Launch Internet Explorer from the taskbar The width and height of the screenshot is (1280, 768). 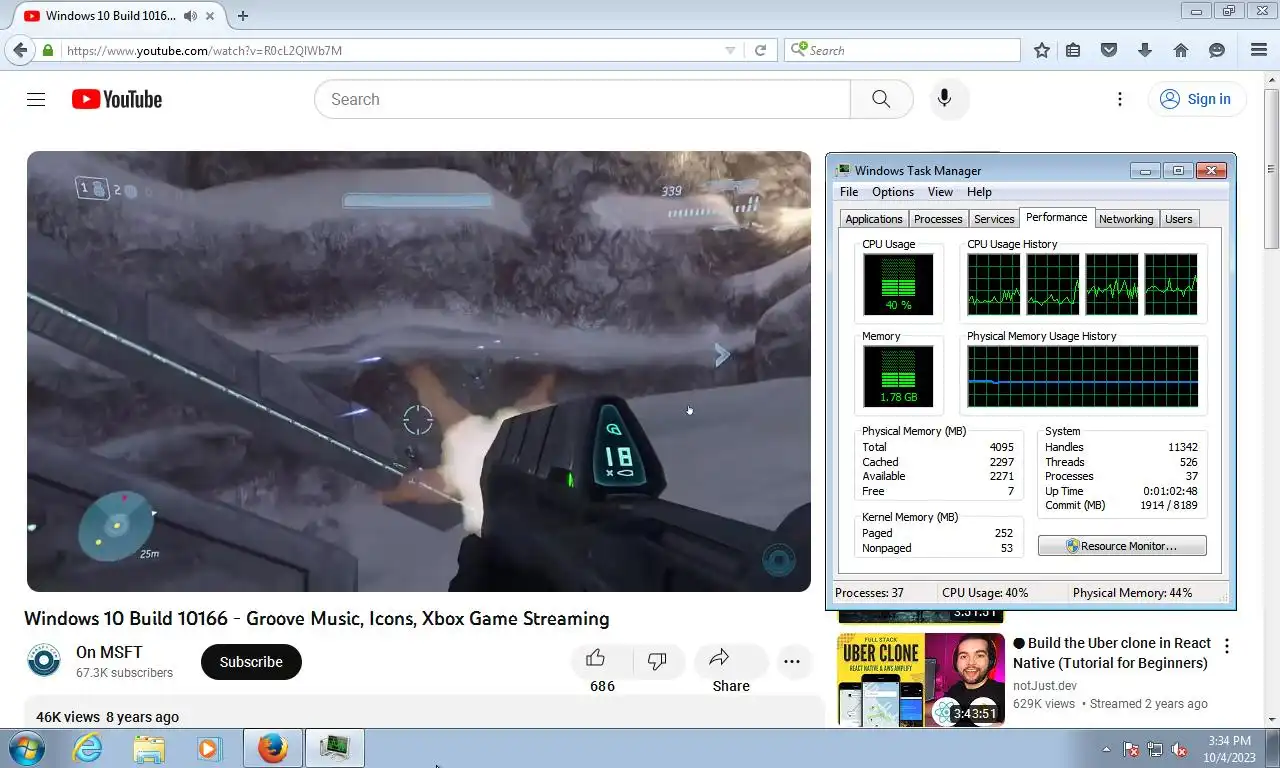[x=87, y=748]
